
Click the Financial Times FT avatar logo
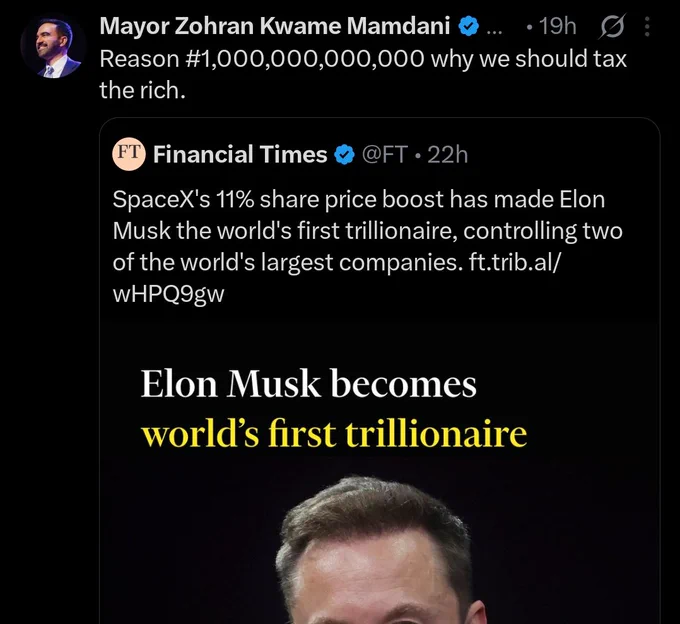pyautogui.click(x=129, y=154)
